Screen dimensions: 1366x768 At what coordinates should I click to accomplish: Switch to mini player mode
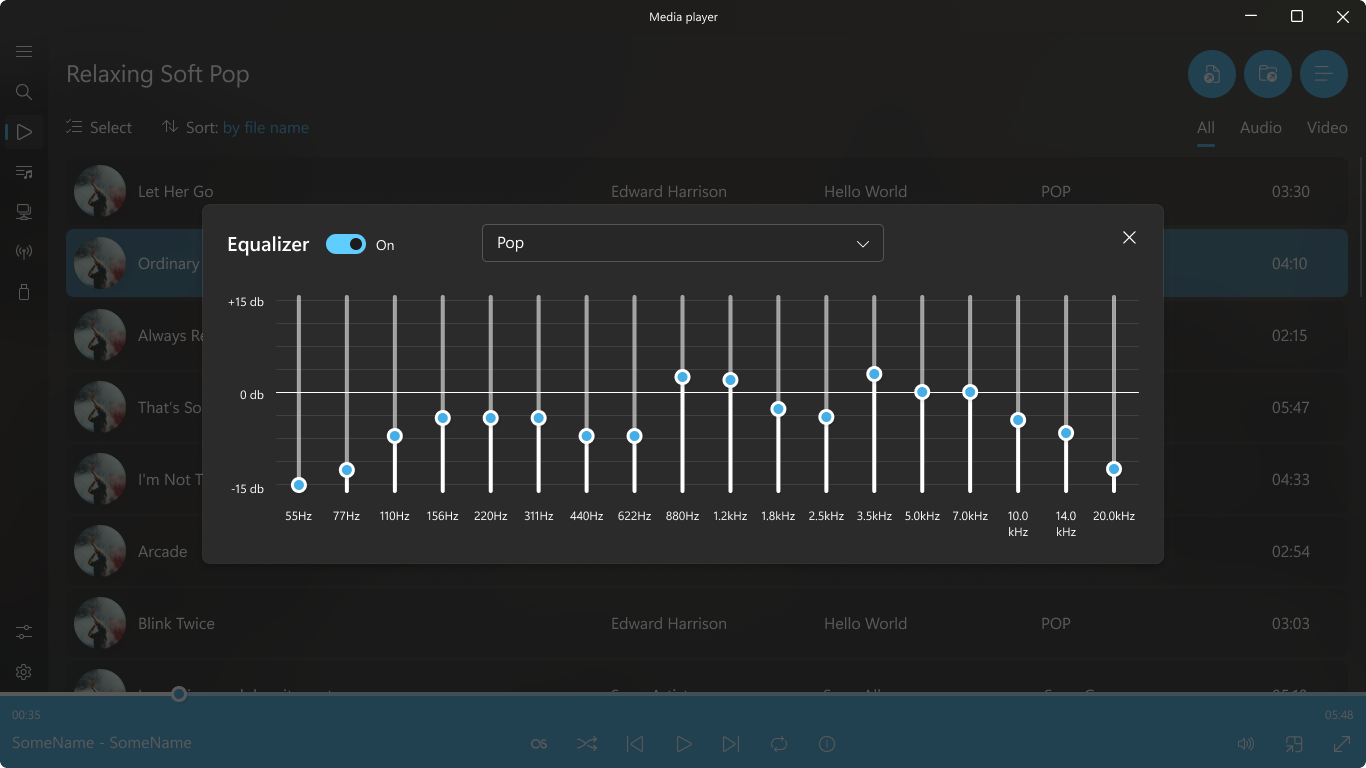coord(1293,744)
